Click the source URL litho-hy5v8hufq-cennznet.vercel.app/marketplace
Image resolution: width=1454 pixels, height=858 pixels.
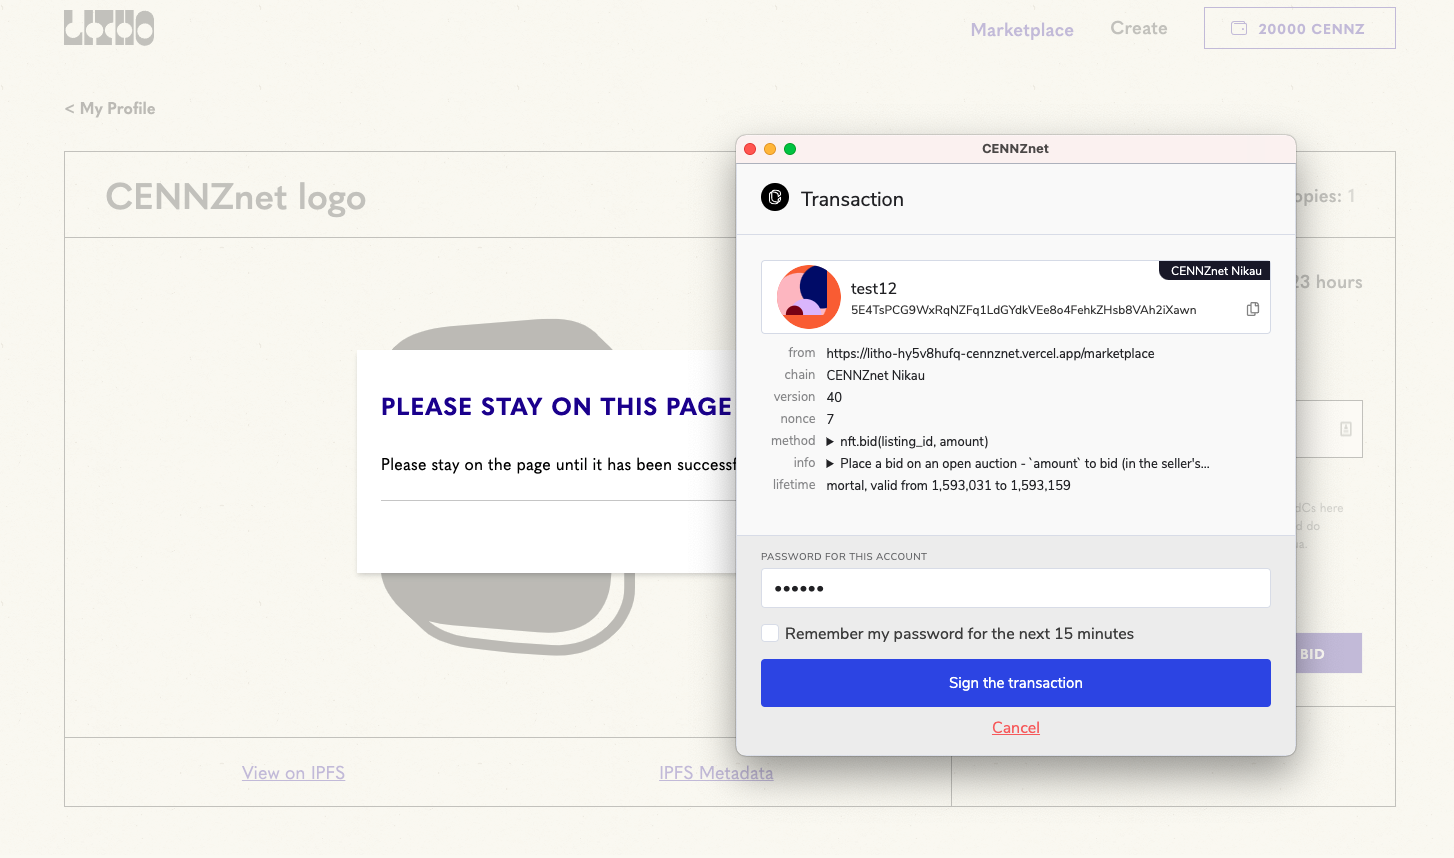990,353
